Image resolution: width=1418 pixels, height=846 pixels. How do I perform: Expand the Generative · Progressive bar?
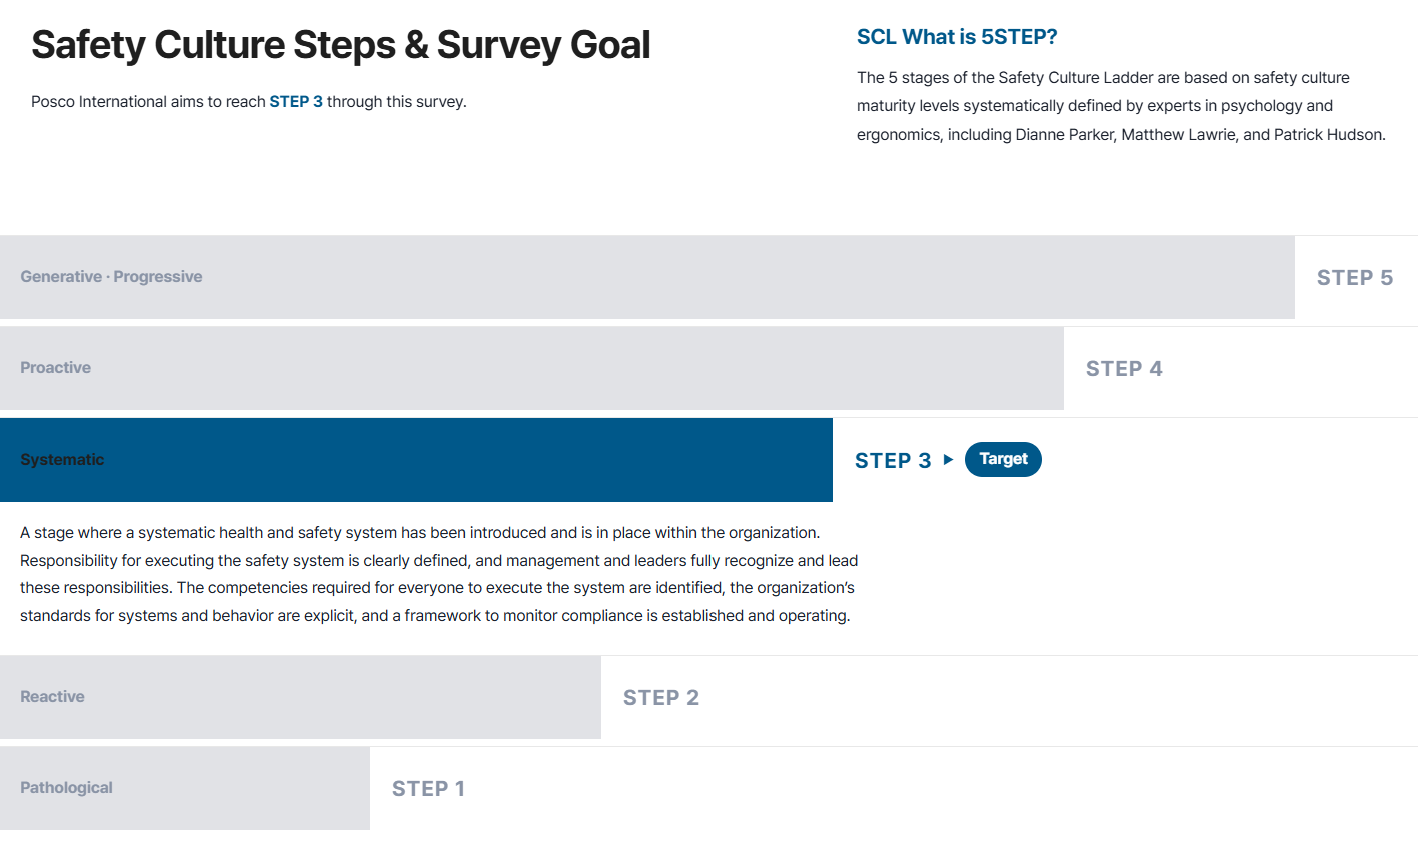647,277
